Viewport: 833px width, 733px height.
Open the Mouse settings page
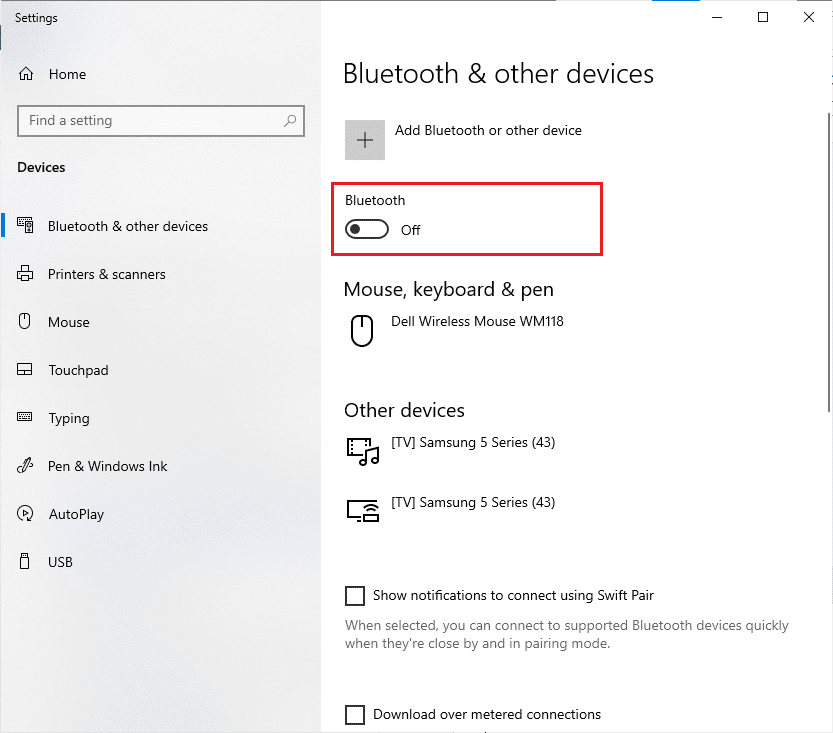tap(69, 323)
